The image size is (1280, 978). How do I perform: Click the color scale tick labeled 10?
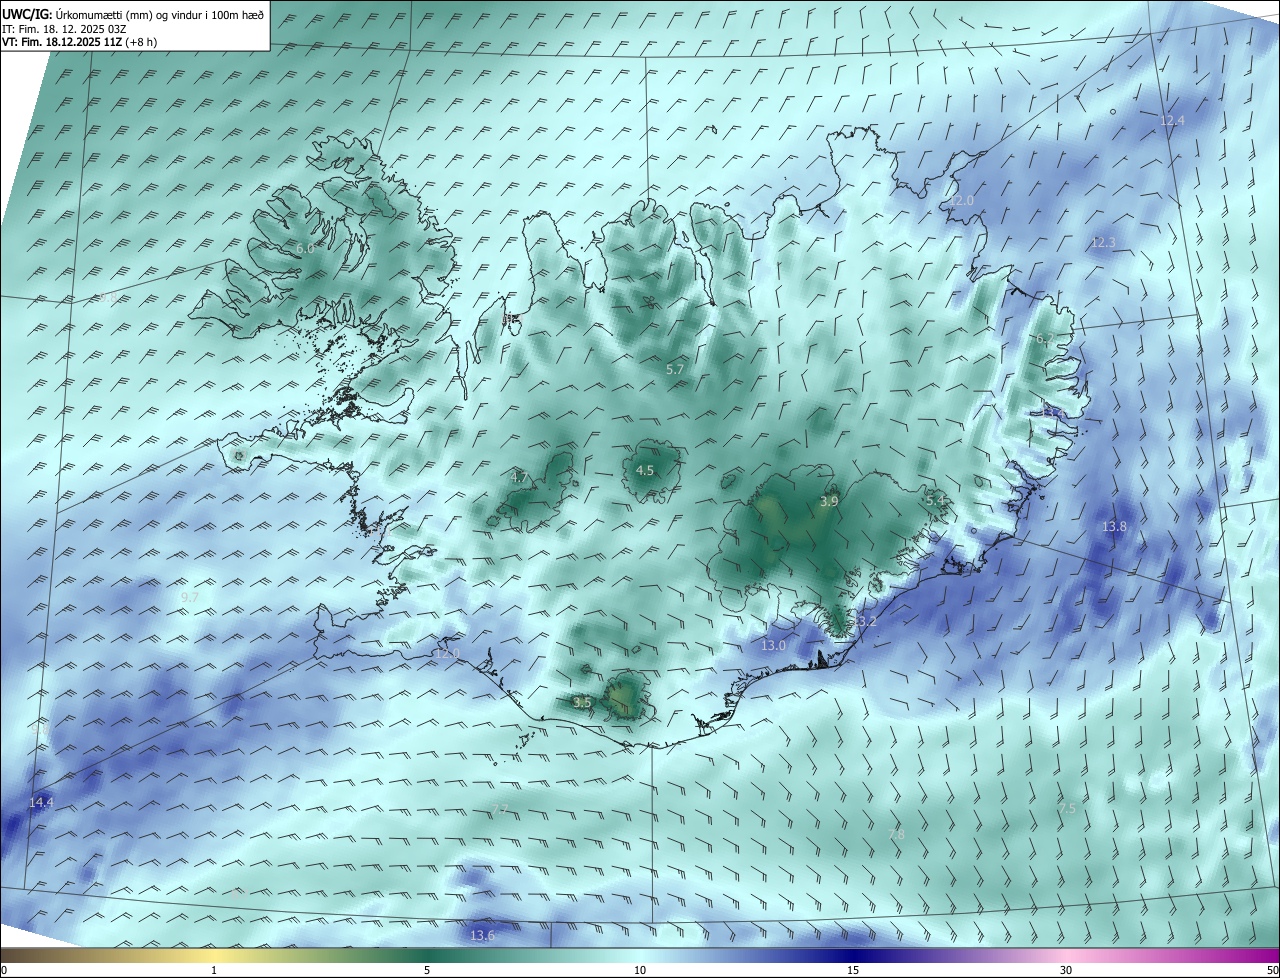[640, 970]
